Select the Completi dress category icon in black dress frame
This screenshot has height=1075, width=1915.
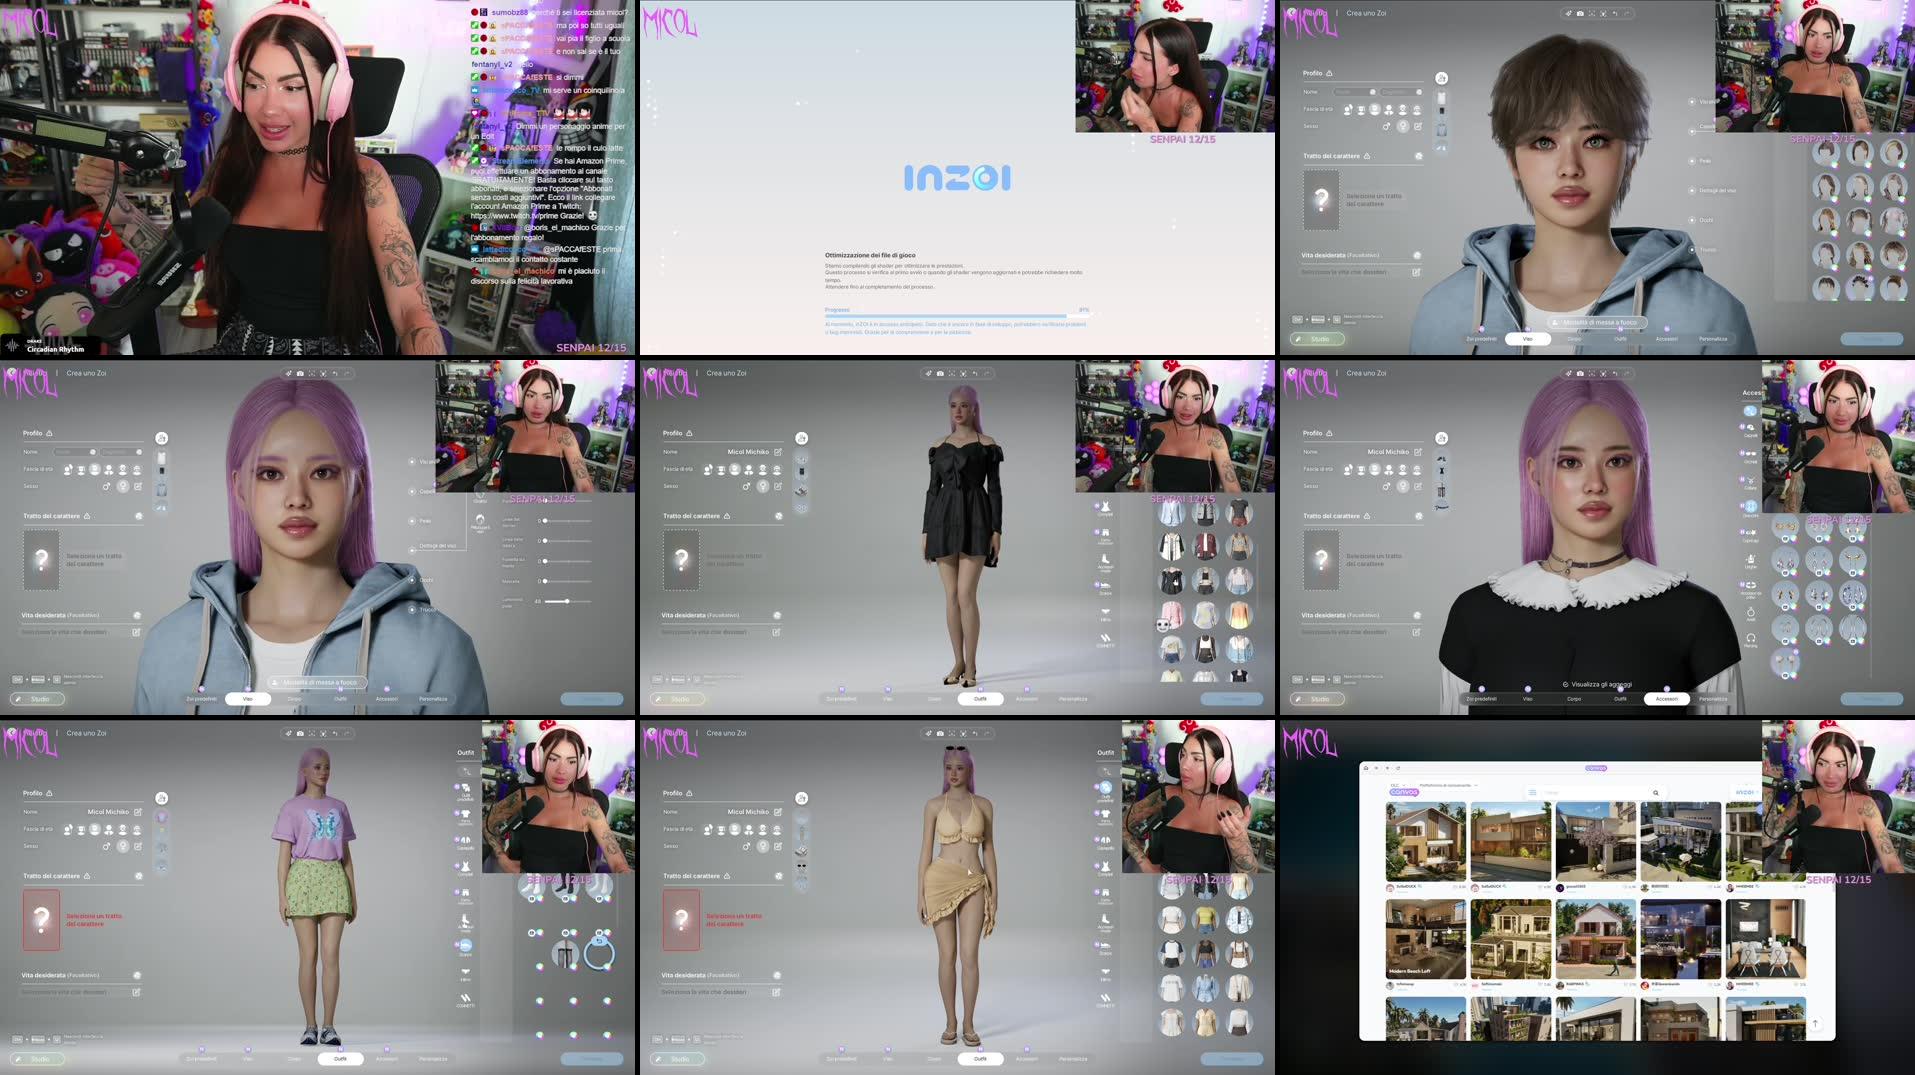[1105, 506]
